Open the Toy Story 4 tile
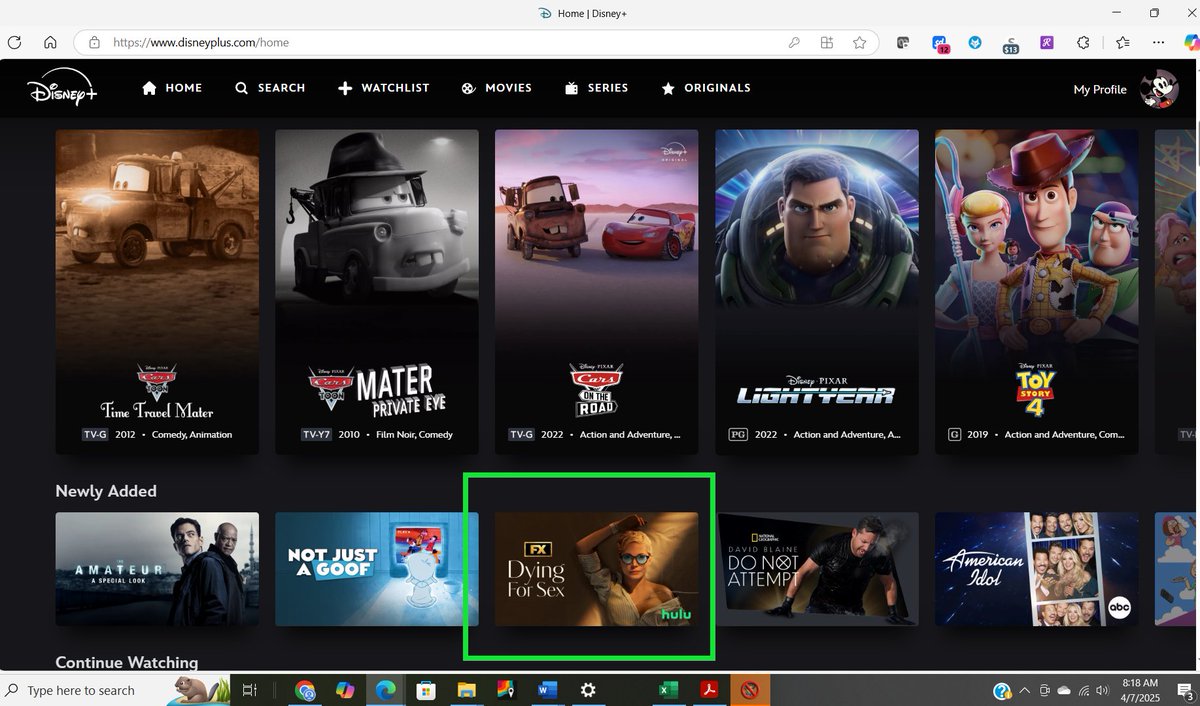This screenshot has height=706, width=1200. (1037, 291)
